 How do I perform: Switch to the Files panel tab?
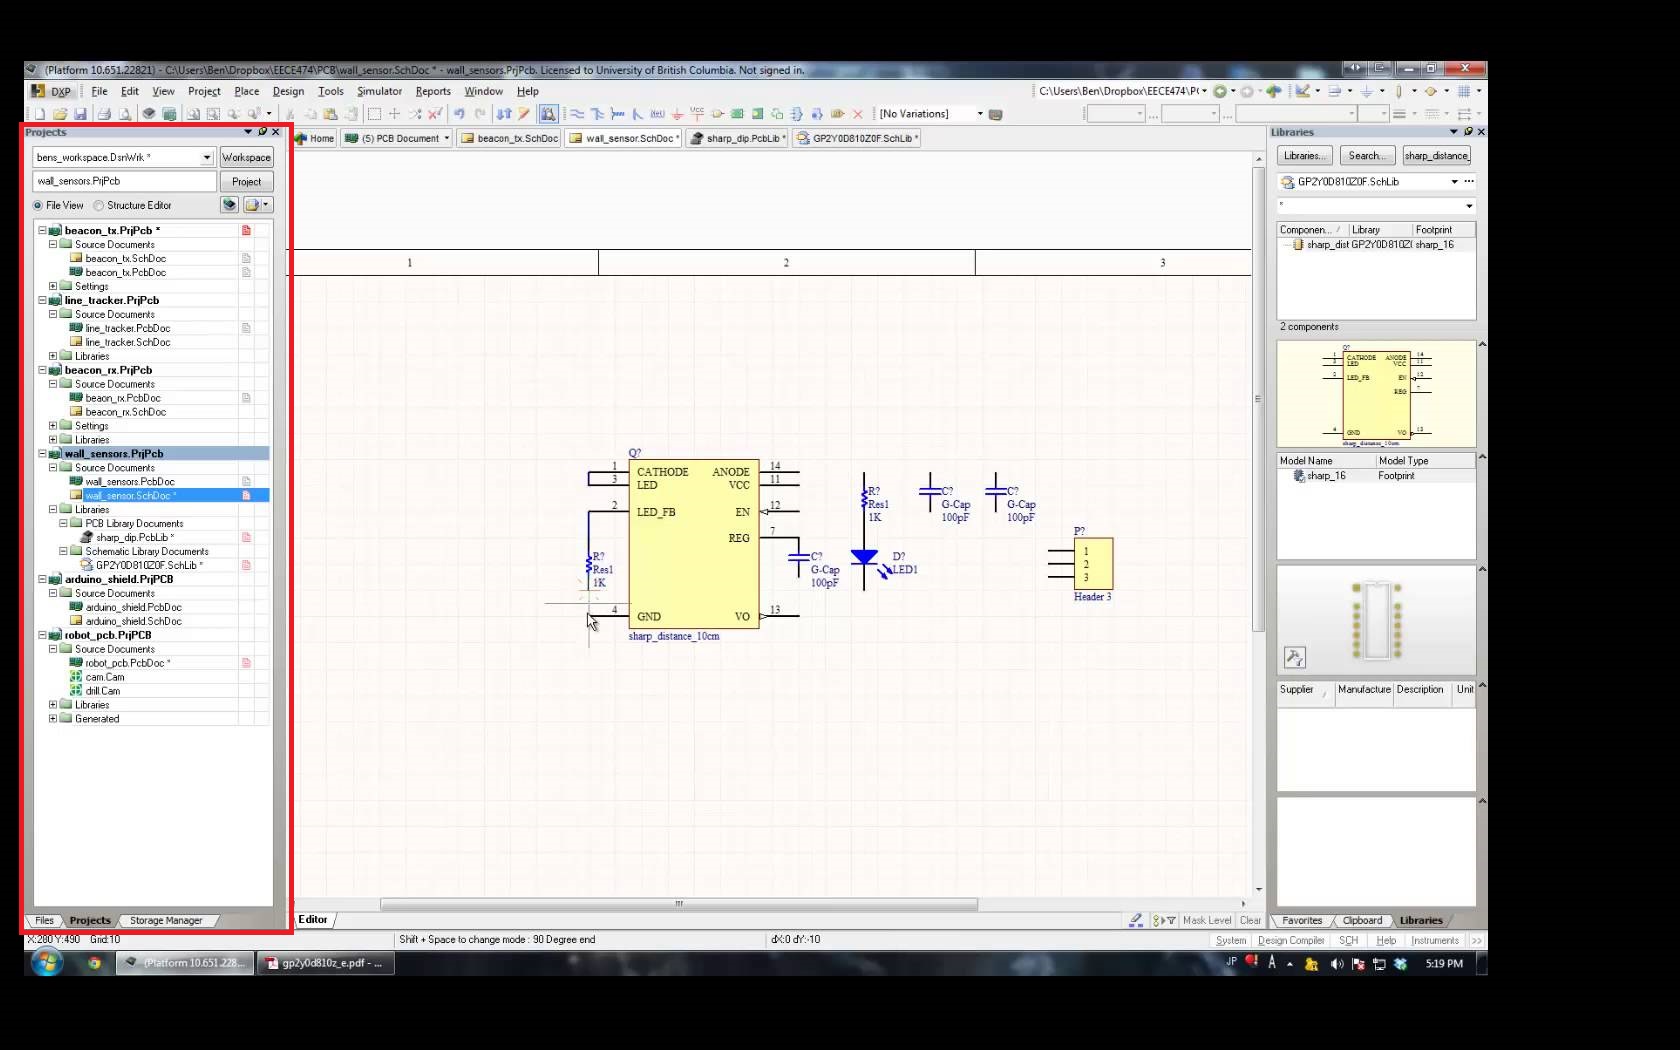[x=44, y=920]
